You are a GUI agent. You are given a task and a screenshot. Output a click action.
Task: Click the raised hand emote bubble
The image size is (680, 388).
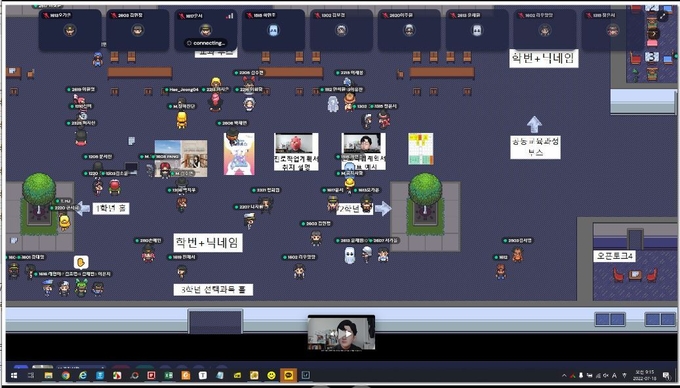(81, 262)
